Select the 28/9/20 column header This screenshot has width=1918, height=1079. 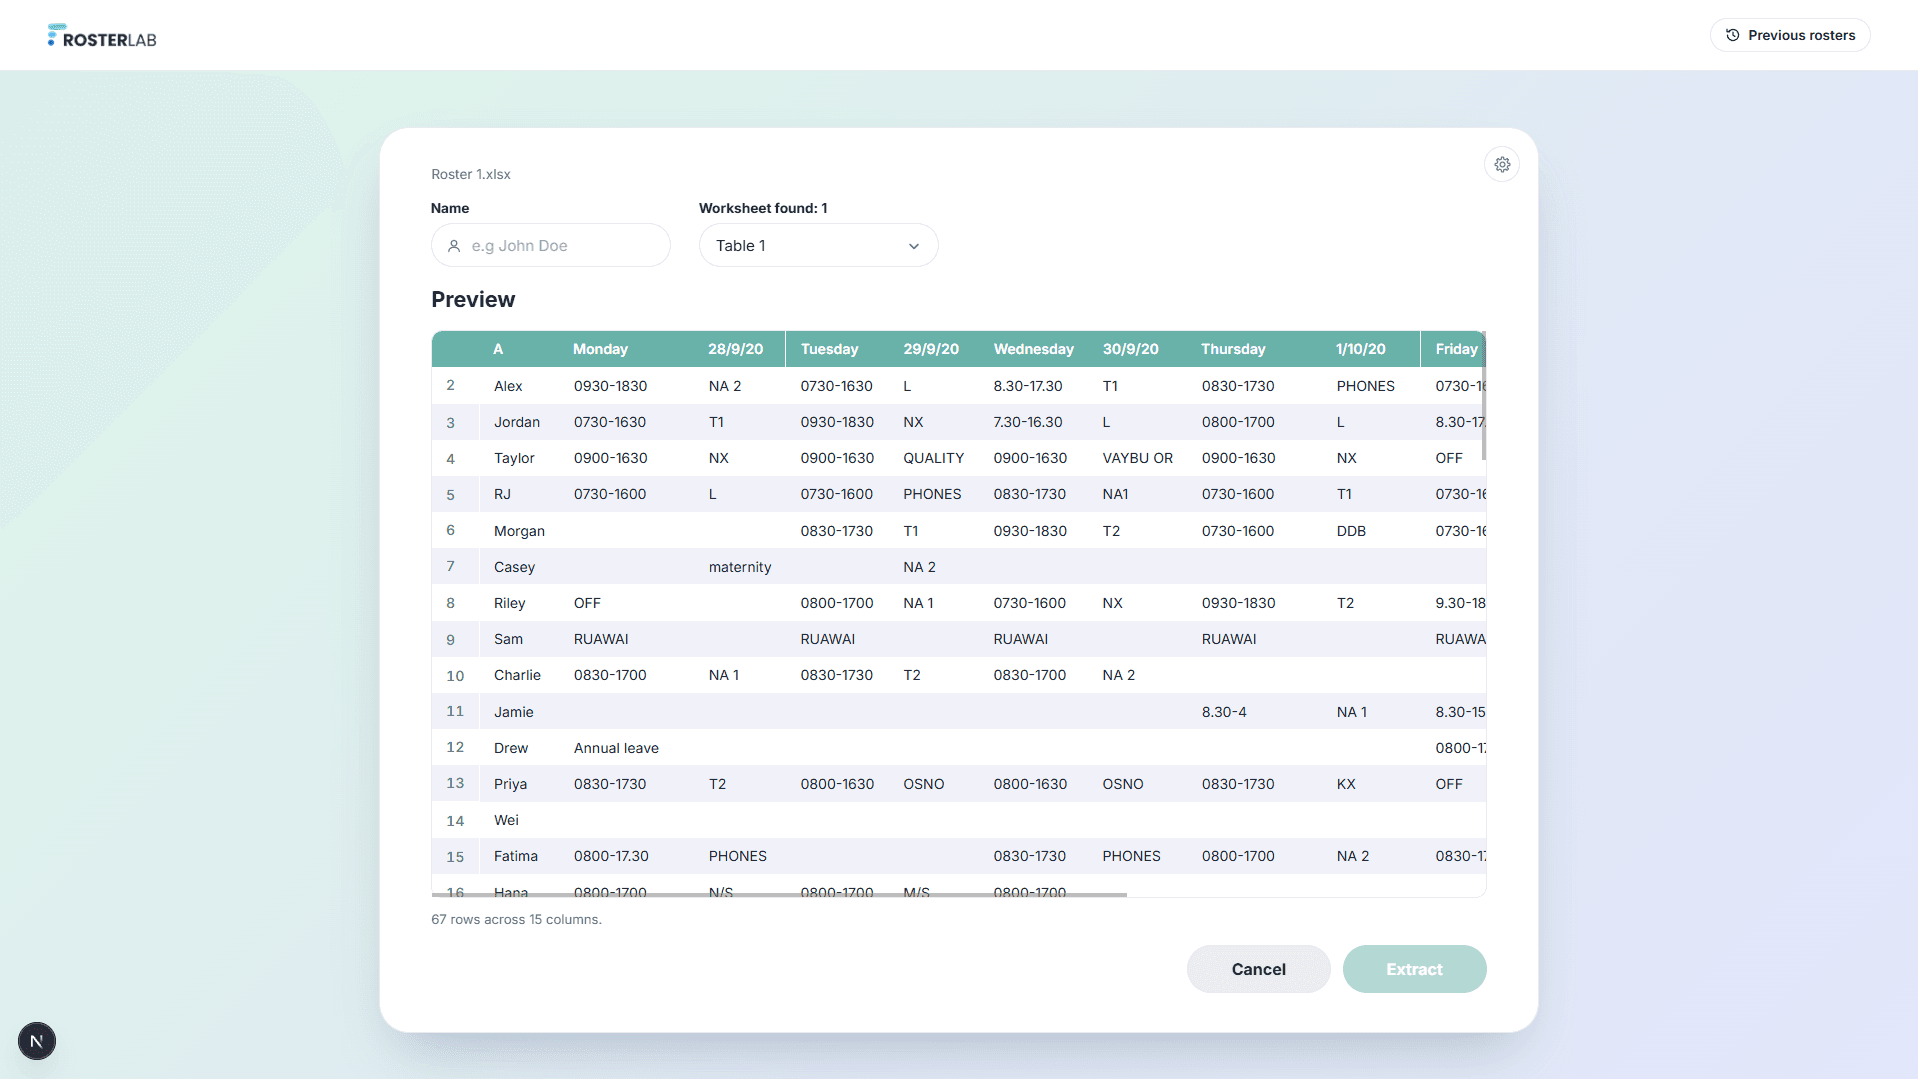click(735, 349)
